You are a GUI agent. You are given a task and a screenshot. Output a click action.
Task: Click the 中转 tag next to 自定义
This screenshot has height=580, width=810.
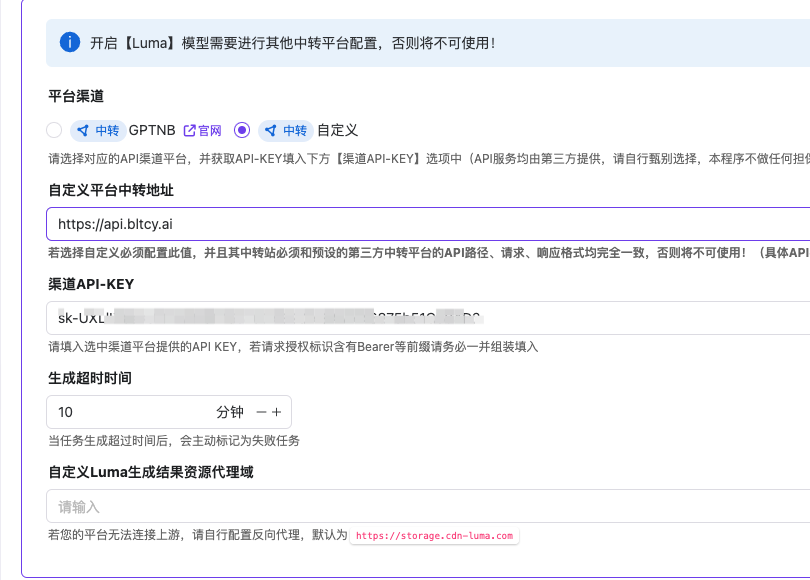[x=286, y=130]
